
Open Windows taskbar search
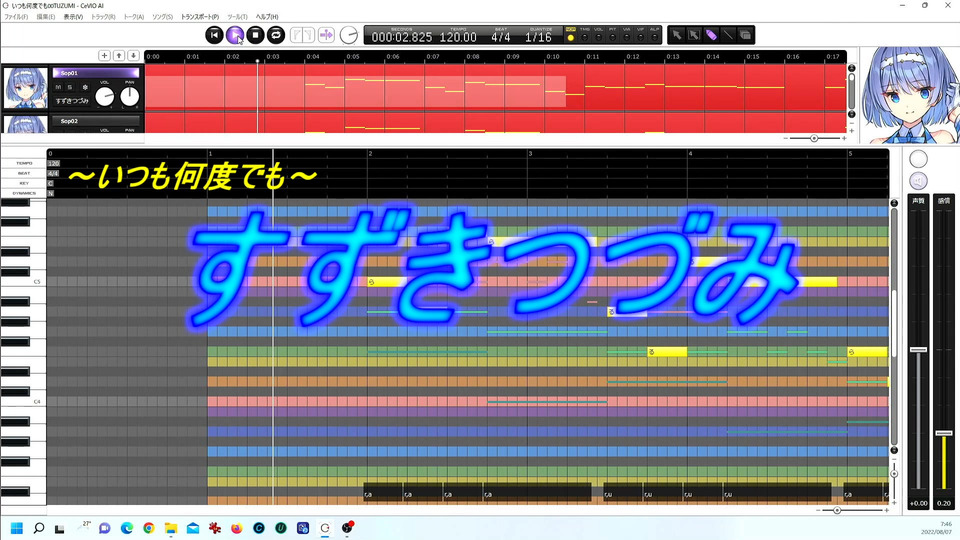[39, 528]
